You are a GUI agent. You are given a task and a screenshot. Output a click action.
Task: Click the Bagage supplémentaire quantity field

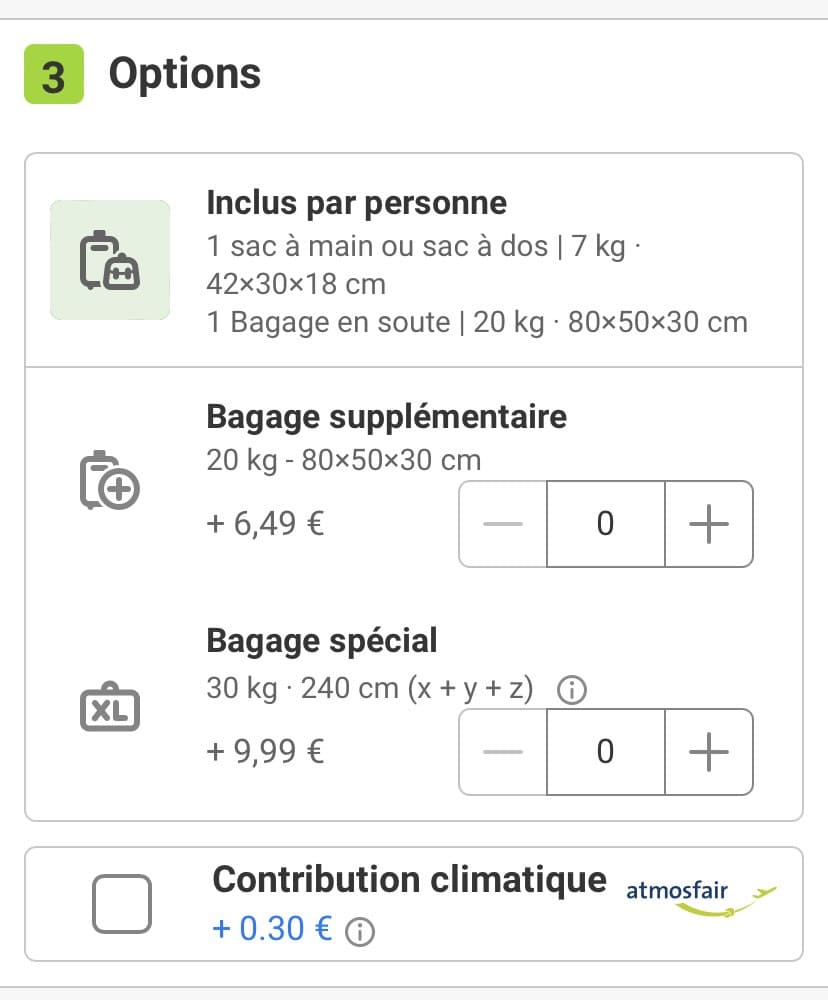click(605, 524)
